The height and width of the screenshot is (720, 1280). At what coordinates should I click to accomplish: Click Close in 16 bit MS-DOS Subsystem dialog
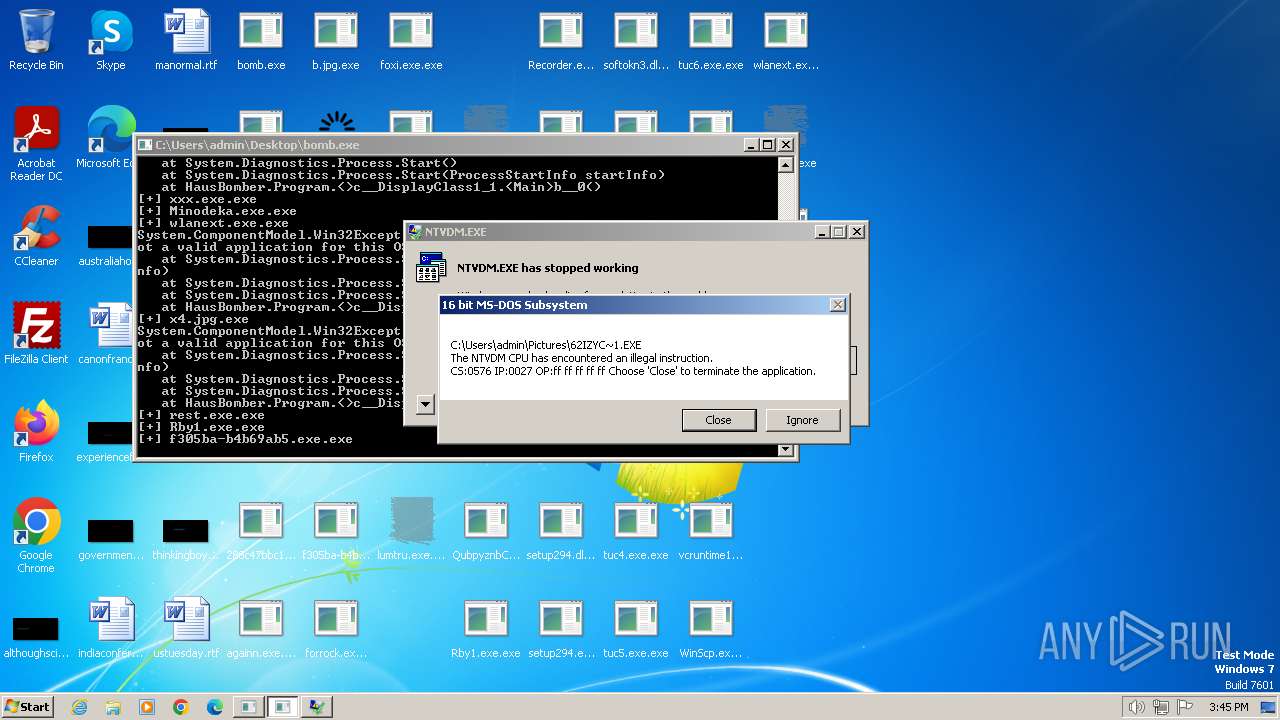coord(719,420)
